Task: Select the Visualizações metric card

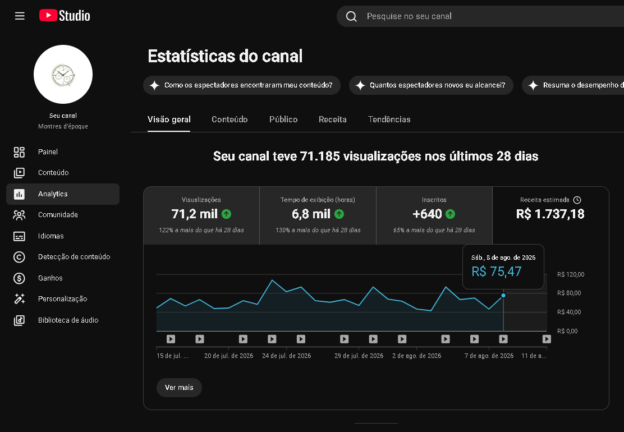Action: 201,215
